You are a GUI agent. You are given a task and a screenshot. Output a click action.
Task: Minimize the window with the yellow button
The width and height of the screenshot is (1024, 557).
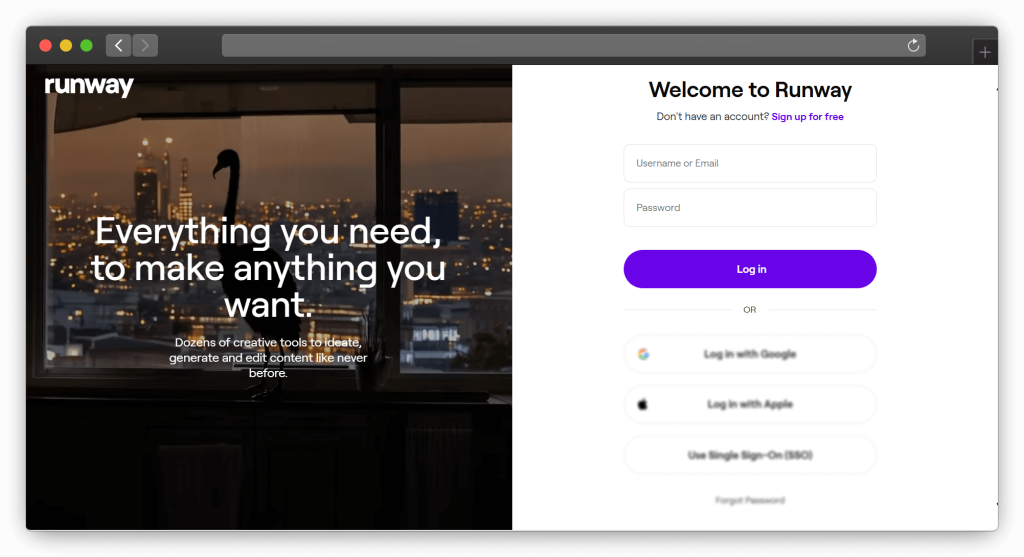pos(66,45)
